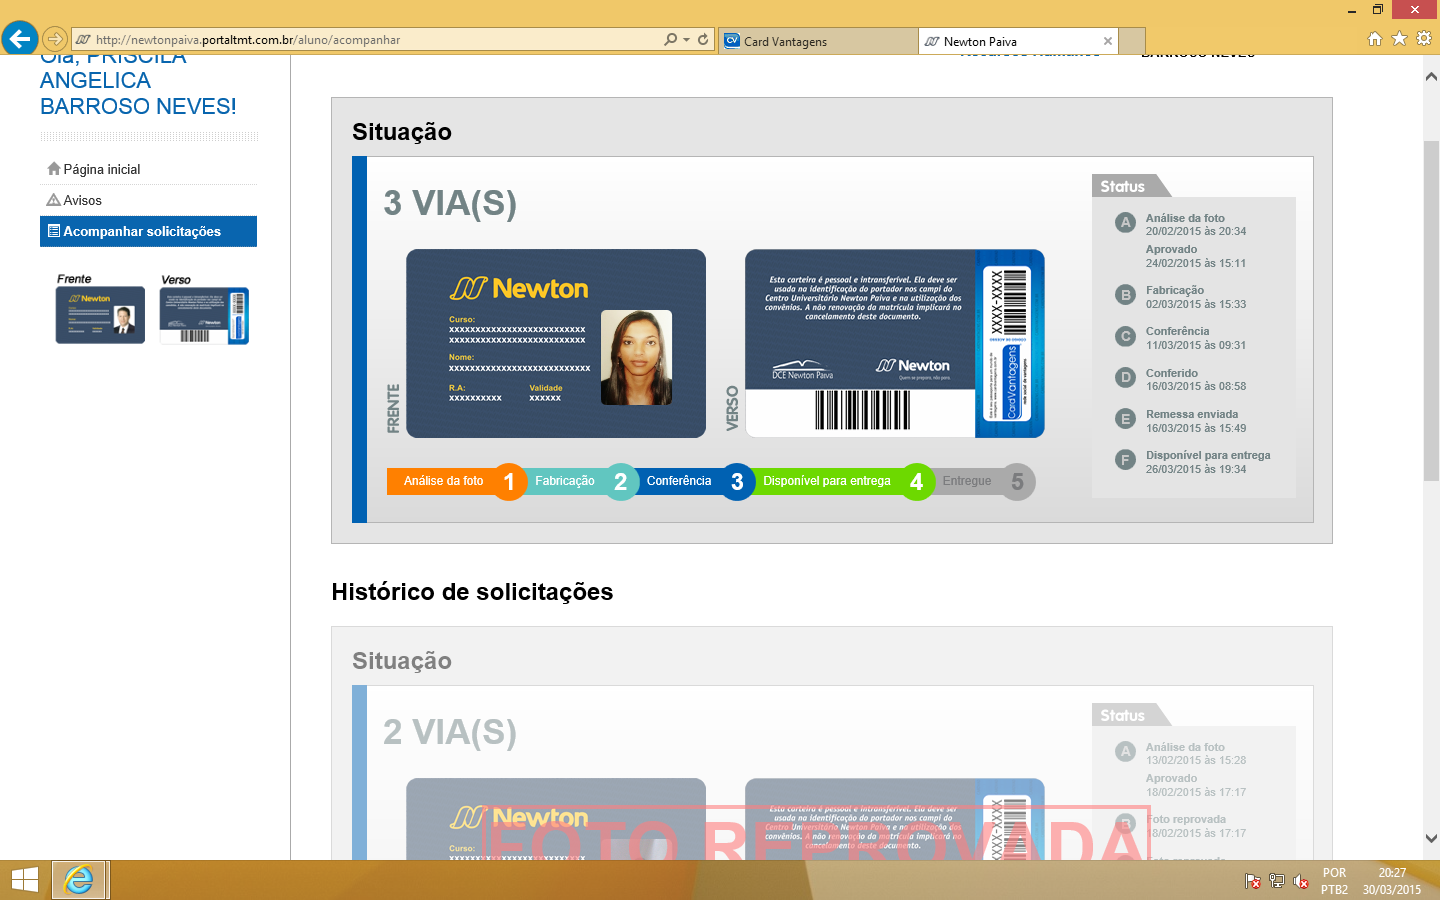This screenshot has height=900, width=1440.
Task: Click the student photo on the card
Action: [x=636, y=357]
